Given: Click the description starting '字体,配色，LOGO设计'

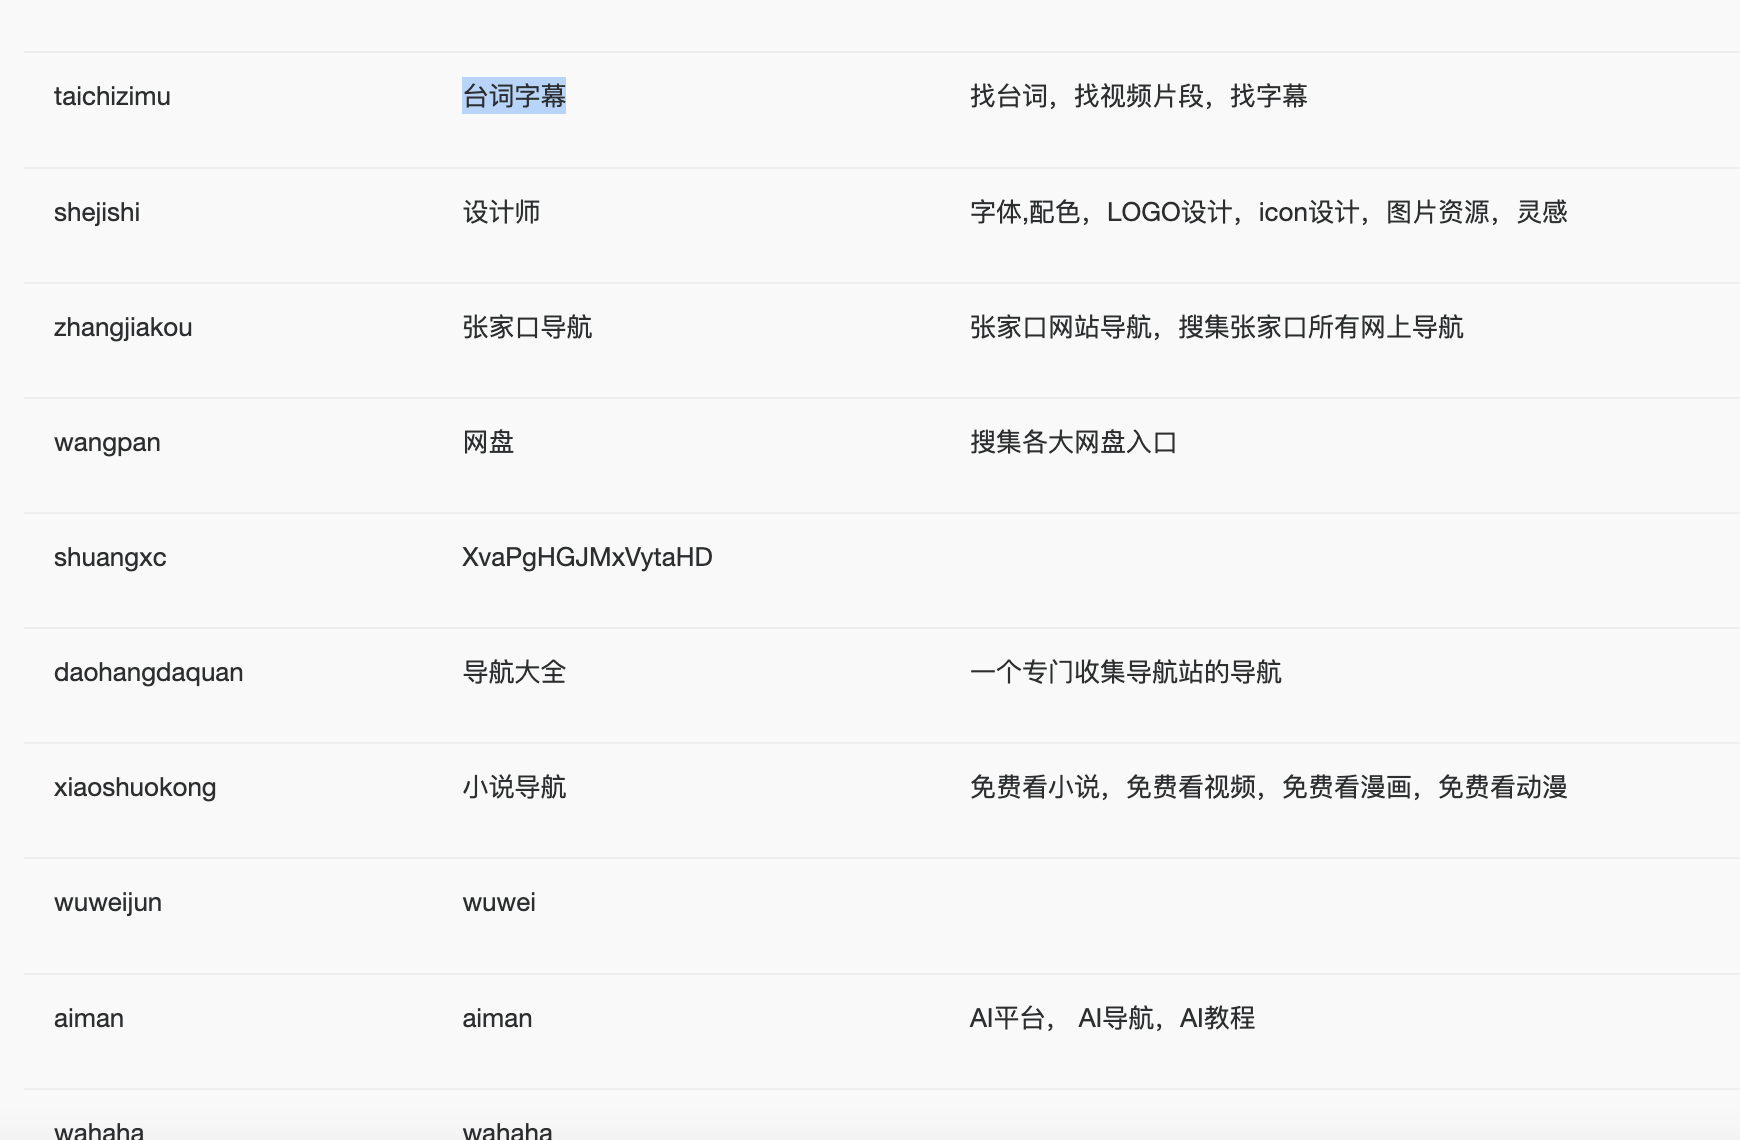Looking at the screenshot, I should coord(1268,212).
